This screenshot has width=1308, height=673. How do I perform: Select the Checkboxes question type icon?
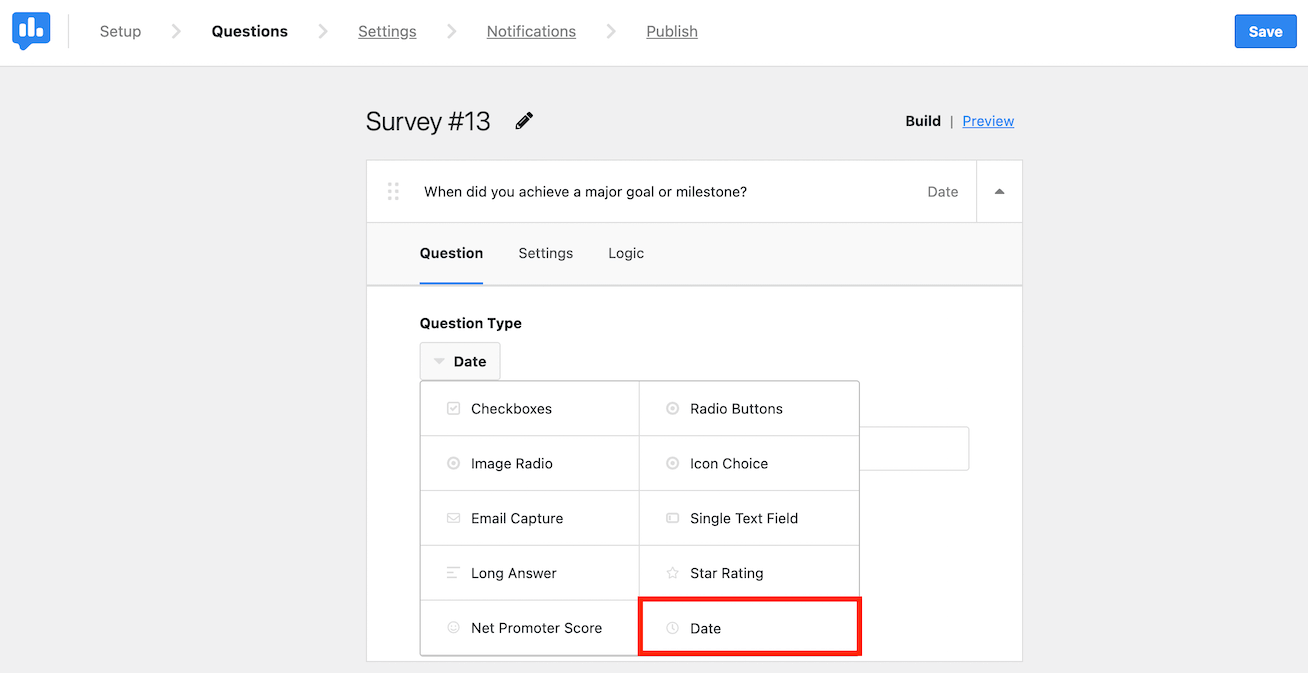pyautogui.click(x=452, y=408)
